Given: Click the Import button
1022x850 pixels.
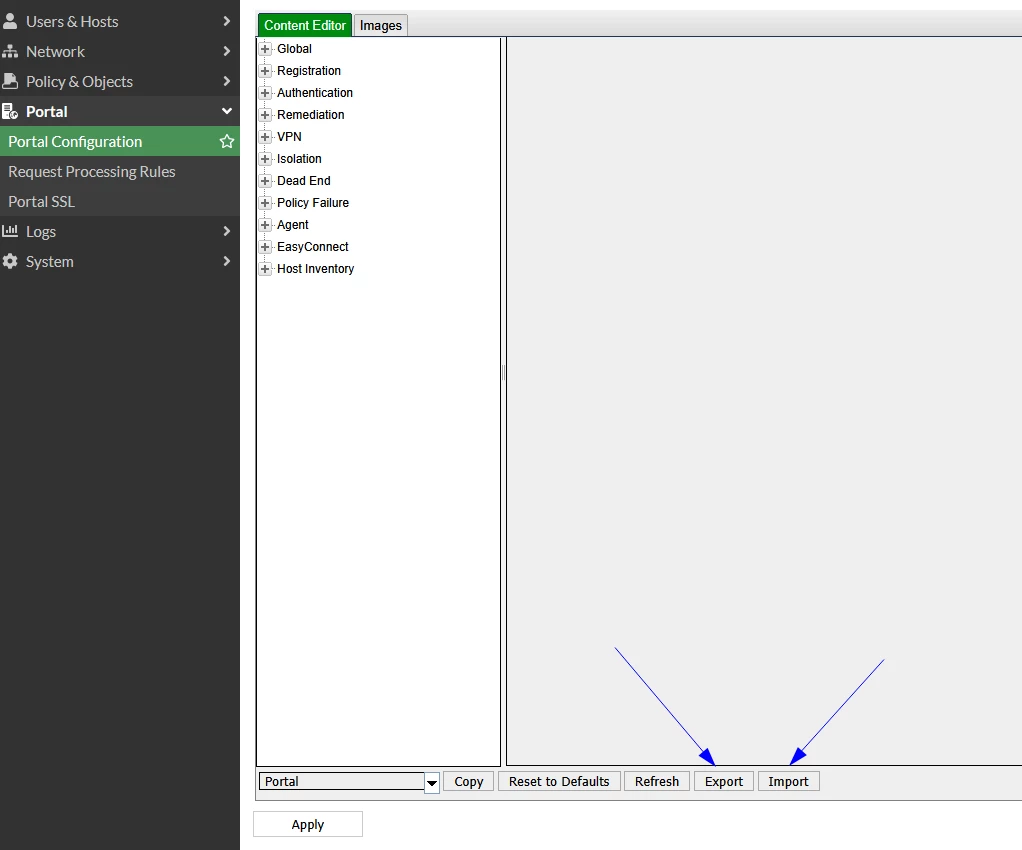Looking at the screenshot, I should (789, 782).
